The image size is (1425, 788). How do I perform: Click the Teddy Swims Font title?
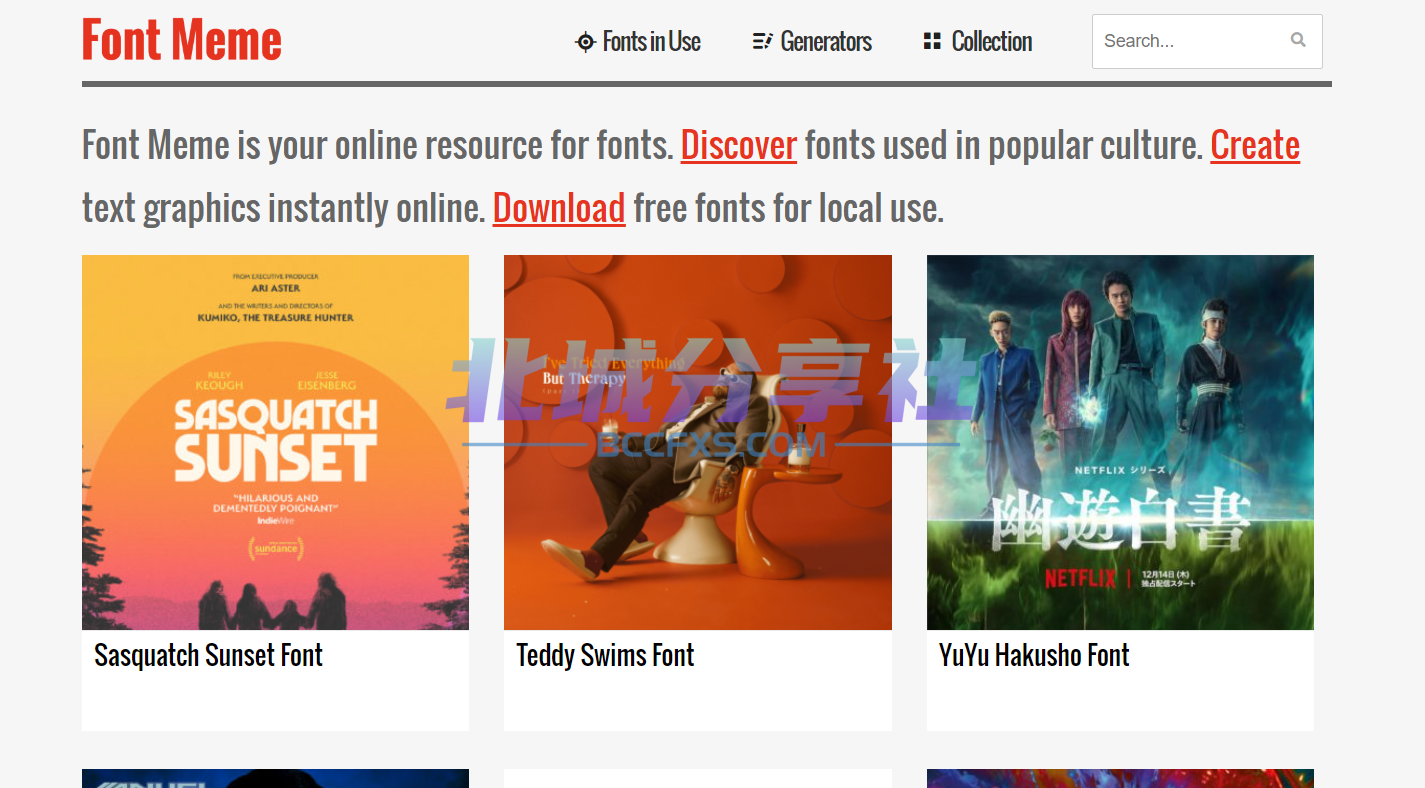[x=605, y=656]
